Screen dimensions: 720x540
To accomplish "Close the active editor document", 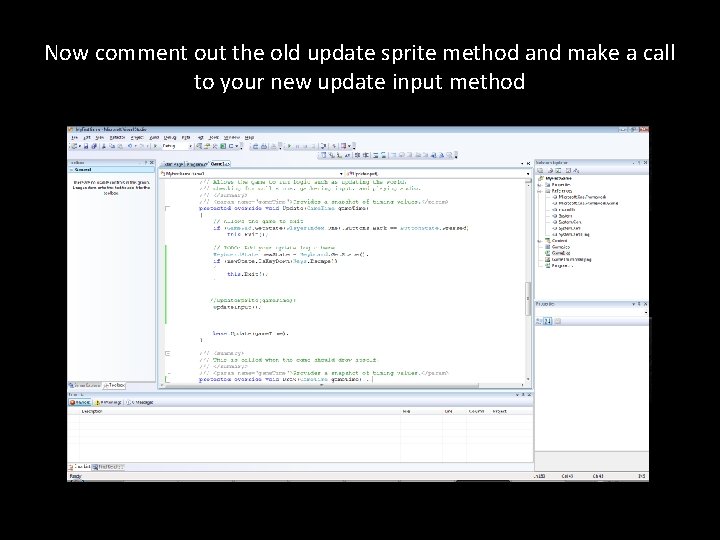I will (528, 163).
